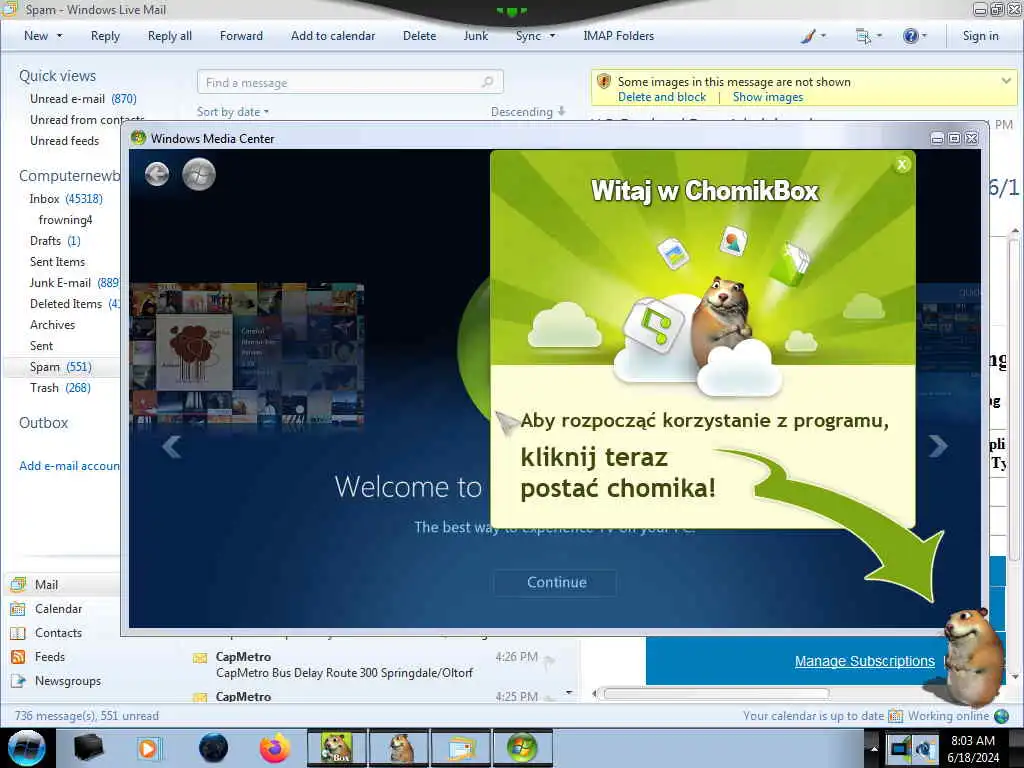Image resolution: width=1024 pixels, height=768 pixels.
Task: Open Sent Items folder
Action: 57,261
